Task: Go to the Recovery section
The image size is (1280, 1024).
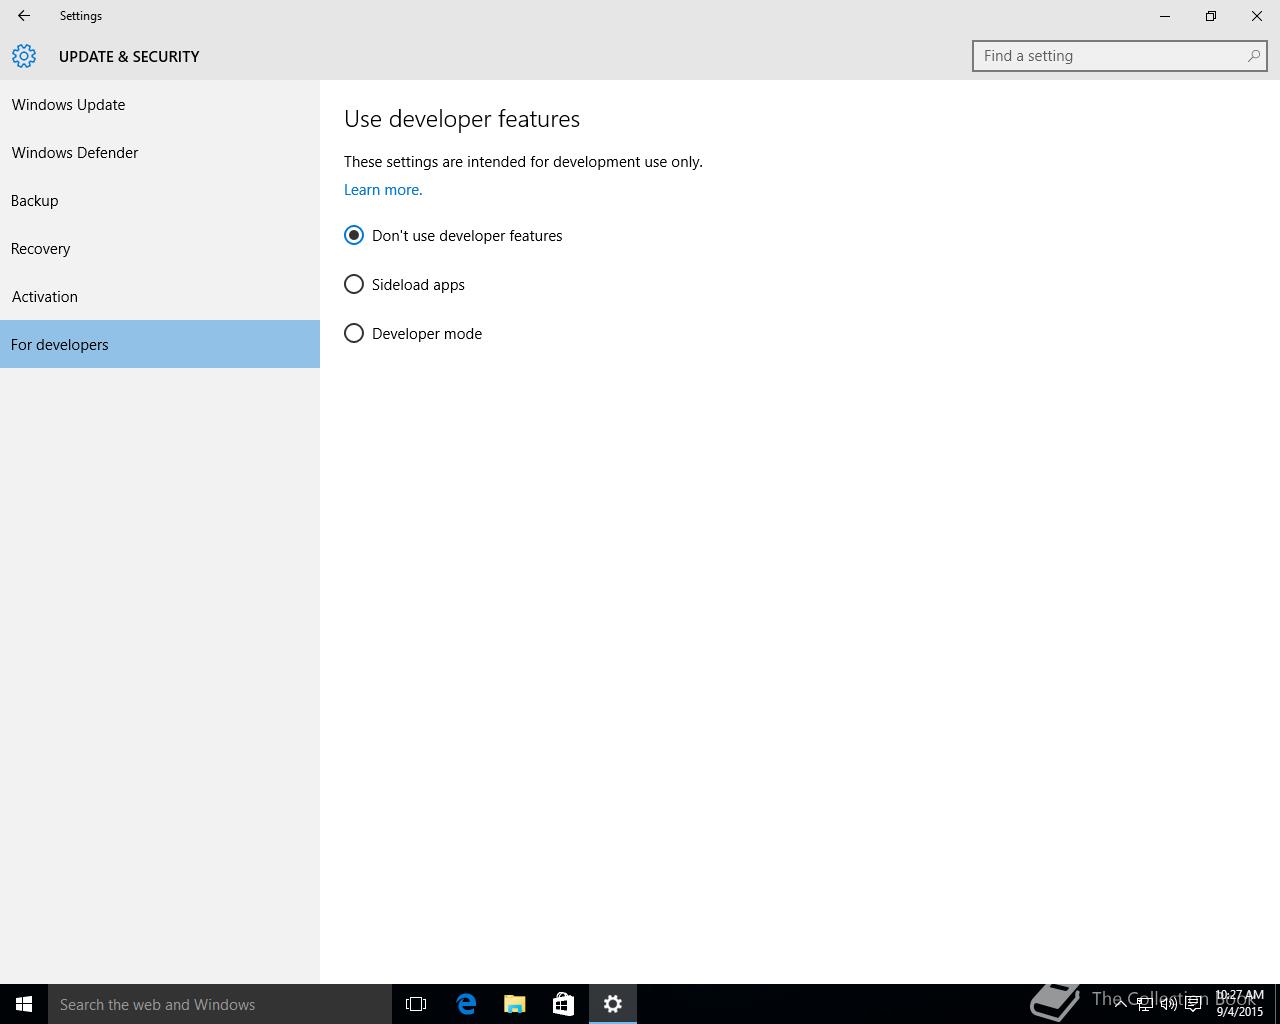Action: (160, 249)
